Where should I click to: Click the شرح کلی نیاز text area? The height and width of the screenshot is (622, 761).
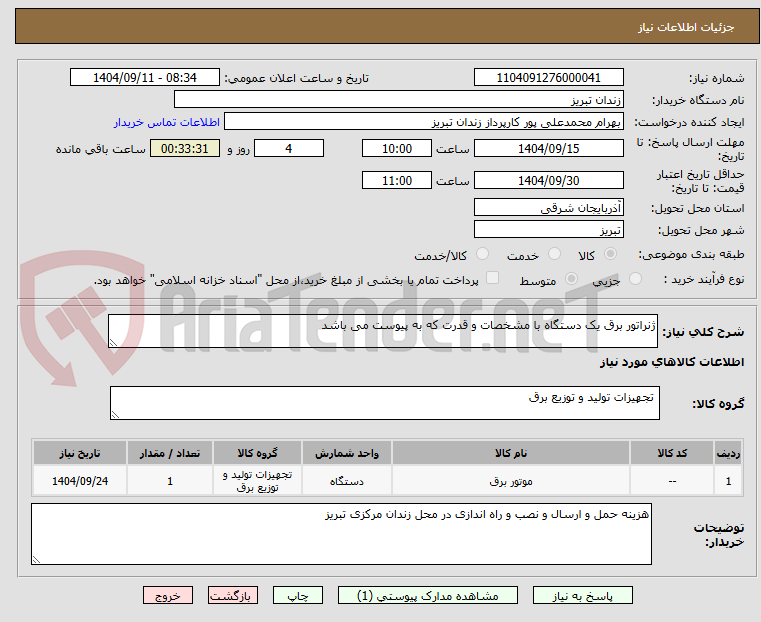pyautogui.click(x=383, y=331)
